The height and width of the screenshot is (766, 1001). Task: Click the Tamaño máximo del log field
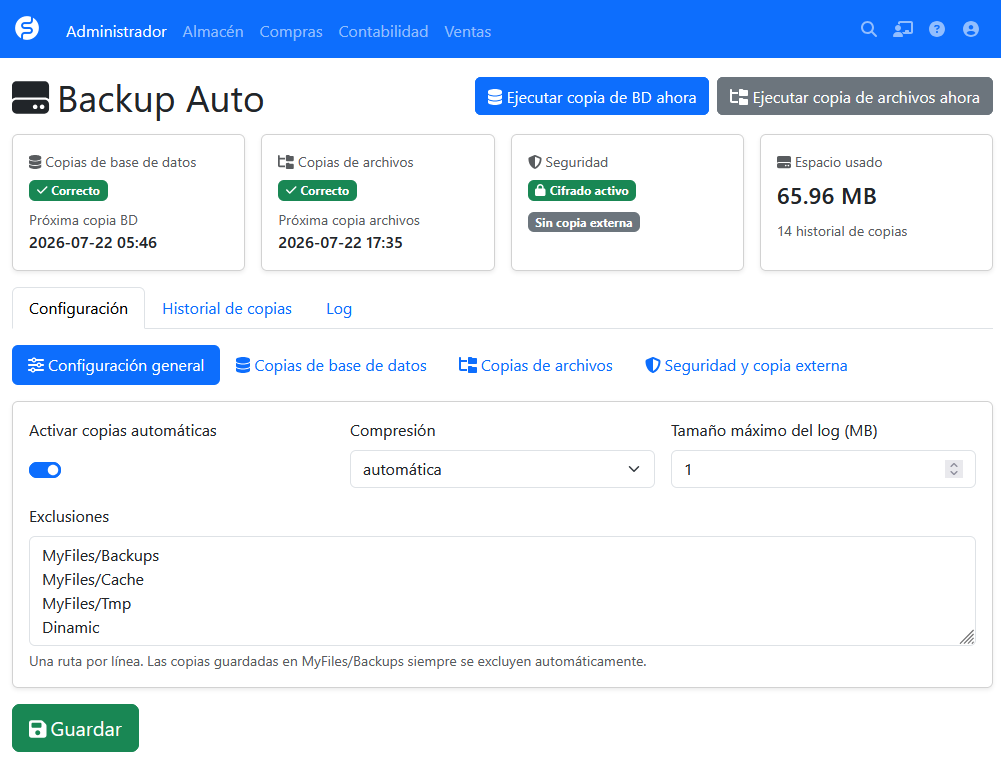[x=823, y=469]
